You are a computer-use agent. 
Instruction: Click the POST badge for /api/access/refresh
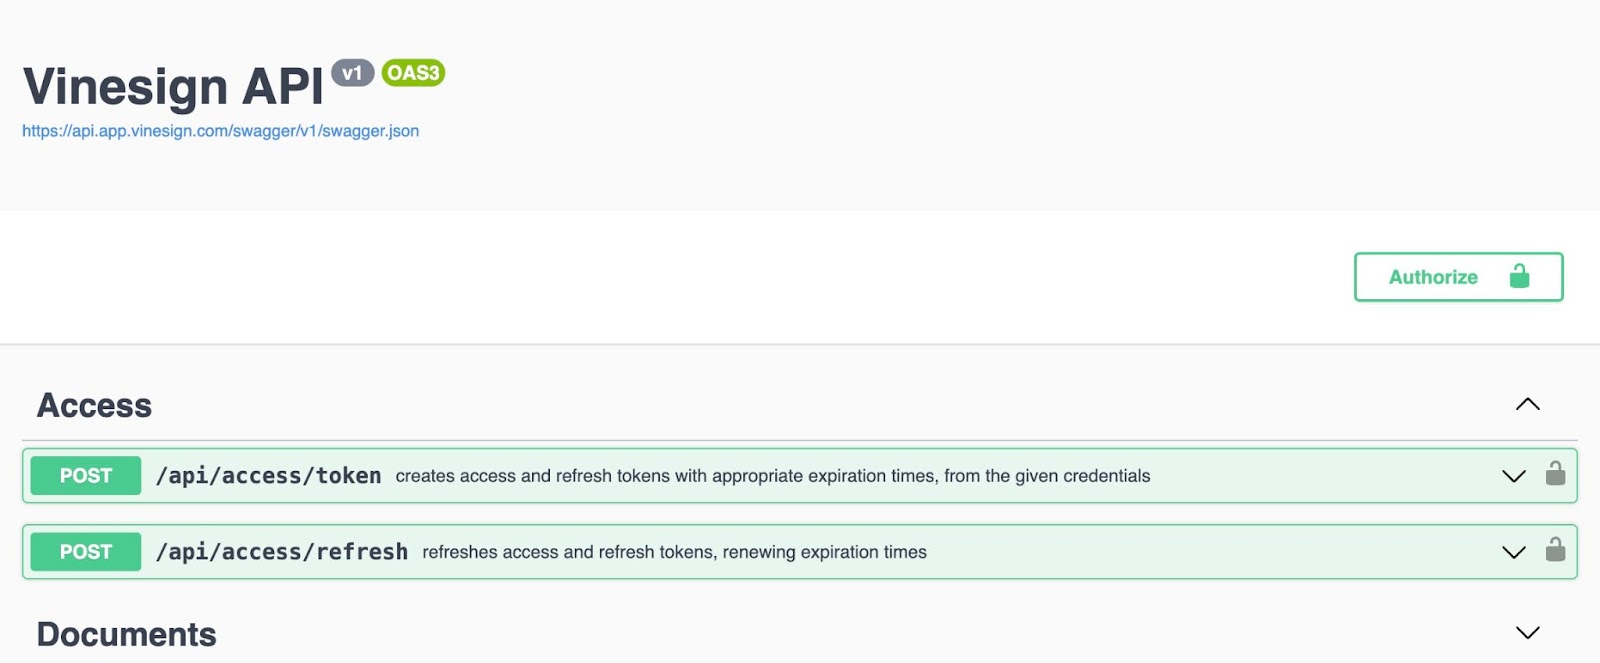(x=86, y=552)
